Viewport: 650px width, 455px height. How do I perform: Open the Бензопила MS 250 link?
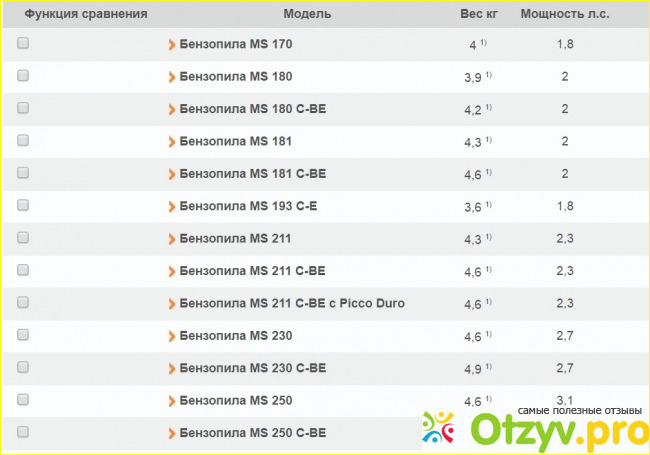point(235,401)
